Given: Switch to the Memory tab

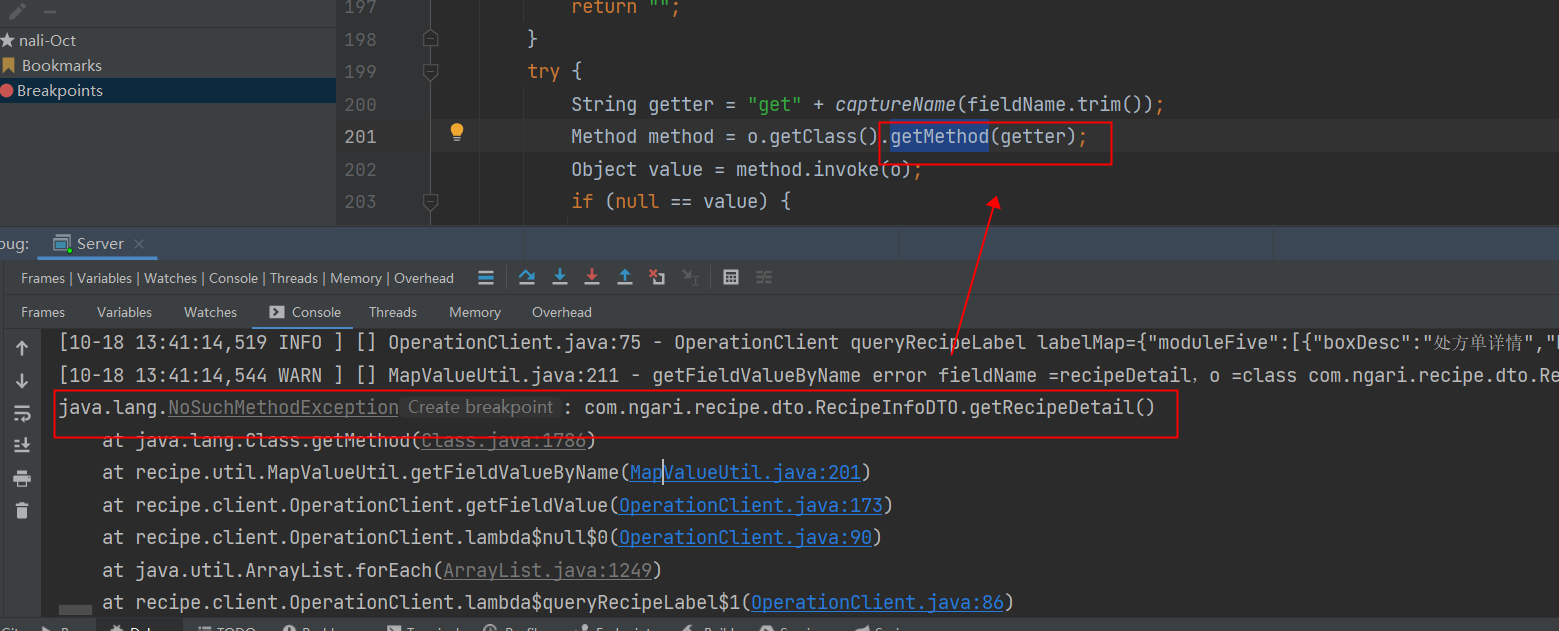Looking at the screenshot, I should click(x=475, y=312).
